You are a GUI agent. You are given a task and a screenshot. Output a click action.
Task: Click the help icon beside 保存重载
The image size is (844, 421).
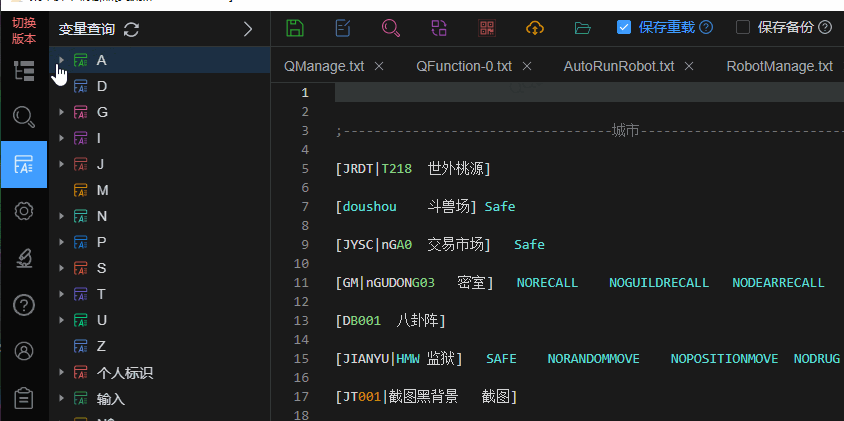(x=706, y=27)
